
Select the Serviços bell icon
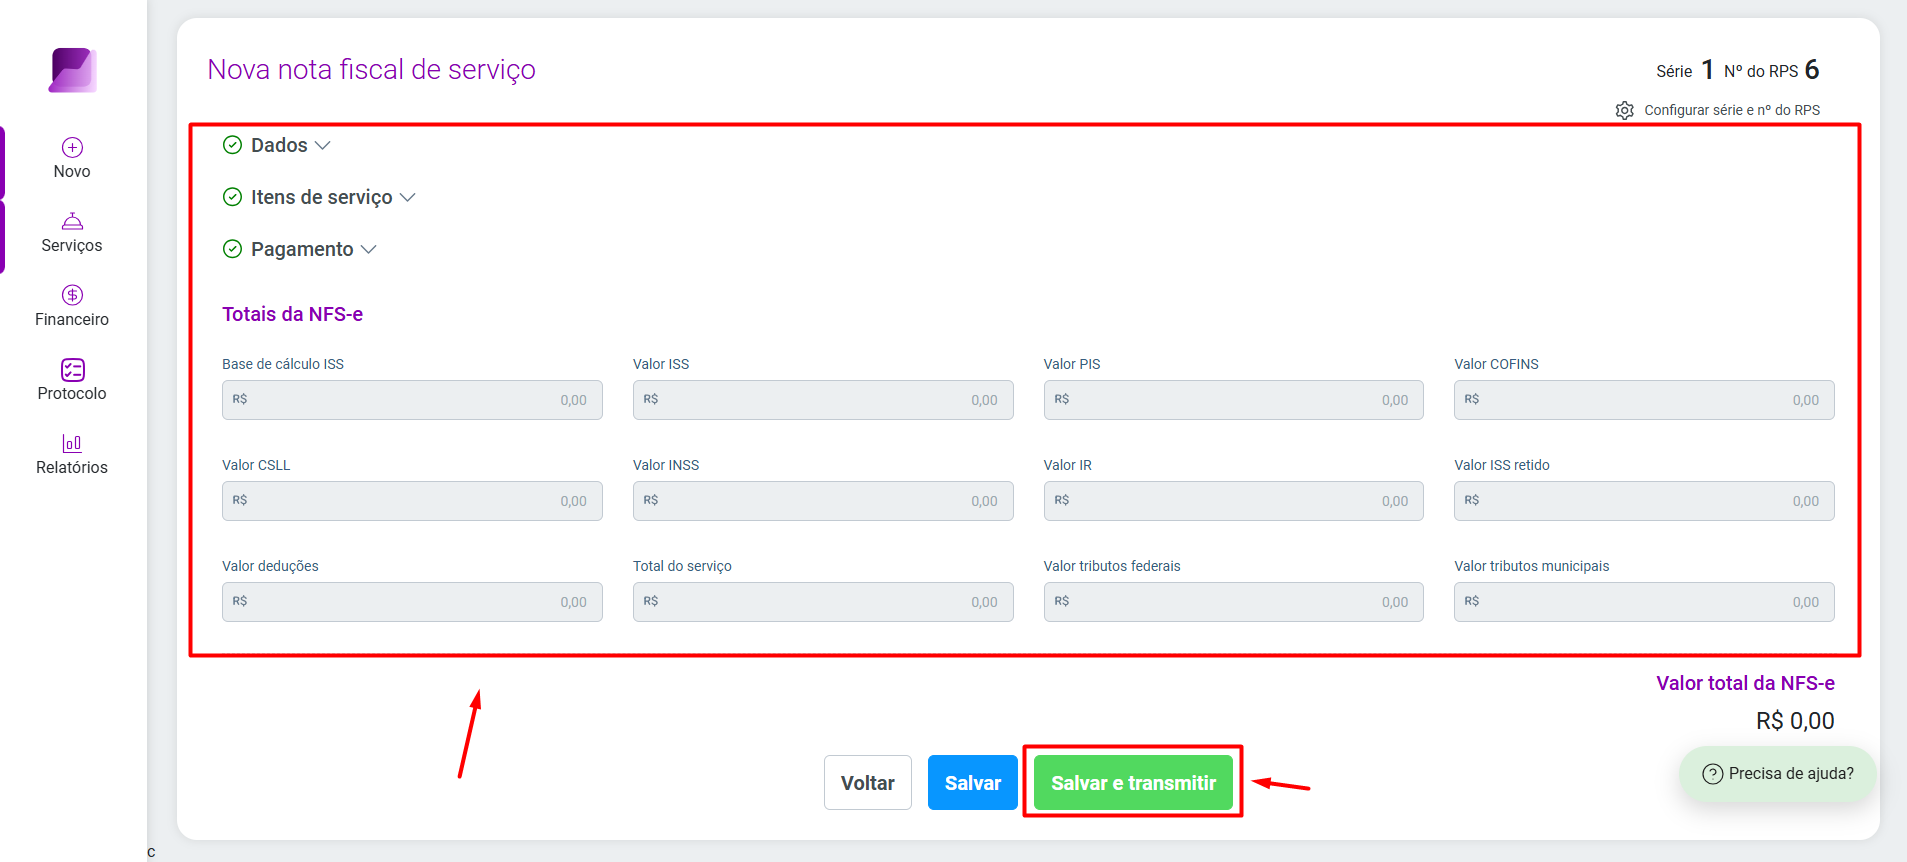click(x=72, y=221)
